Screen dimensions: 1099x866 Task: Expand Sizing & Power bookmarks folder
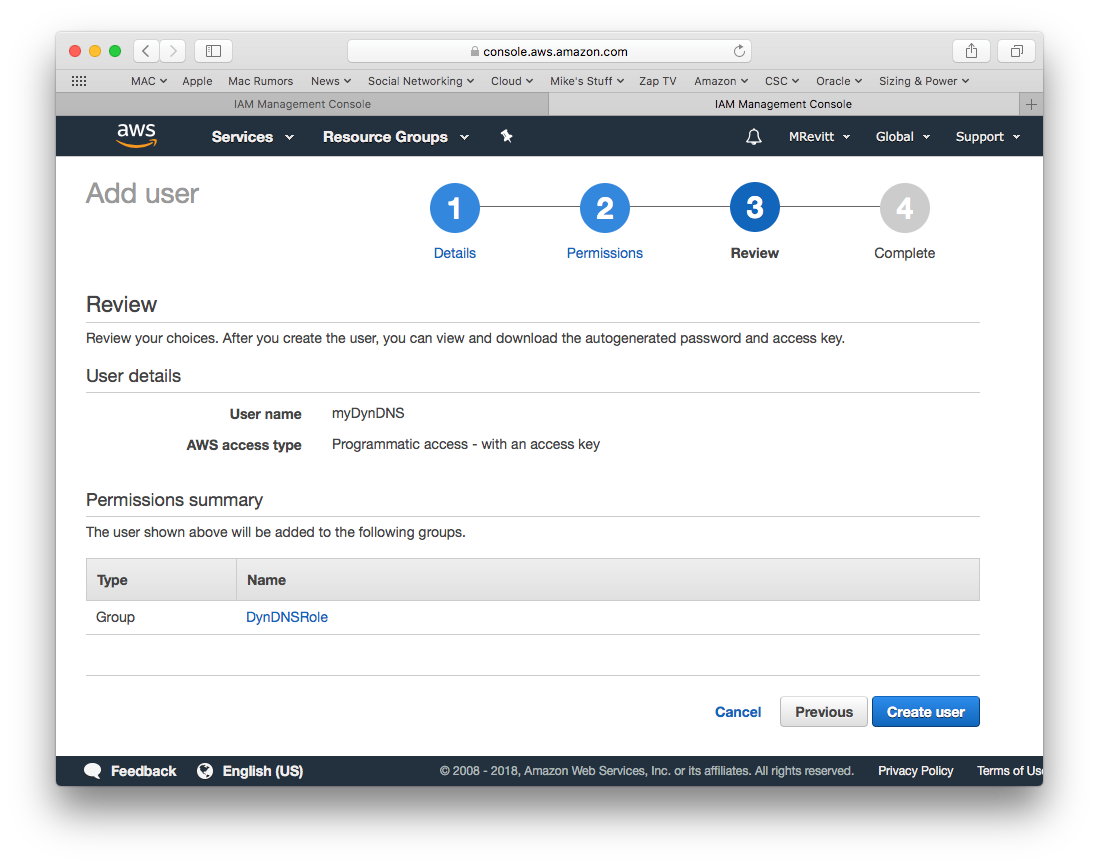pyautogui.click(x=924, y=81)
